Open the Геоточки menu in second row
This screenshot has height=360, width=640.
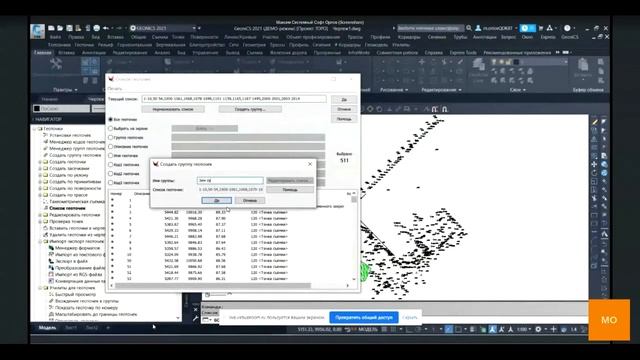pos(84,45)
